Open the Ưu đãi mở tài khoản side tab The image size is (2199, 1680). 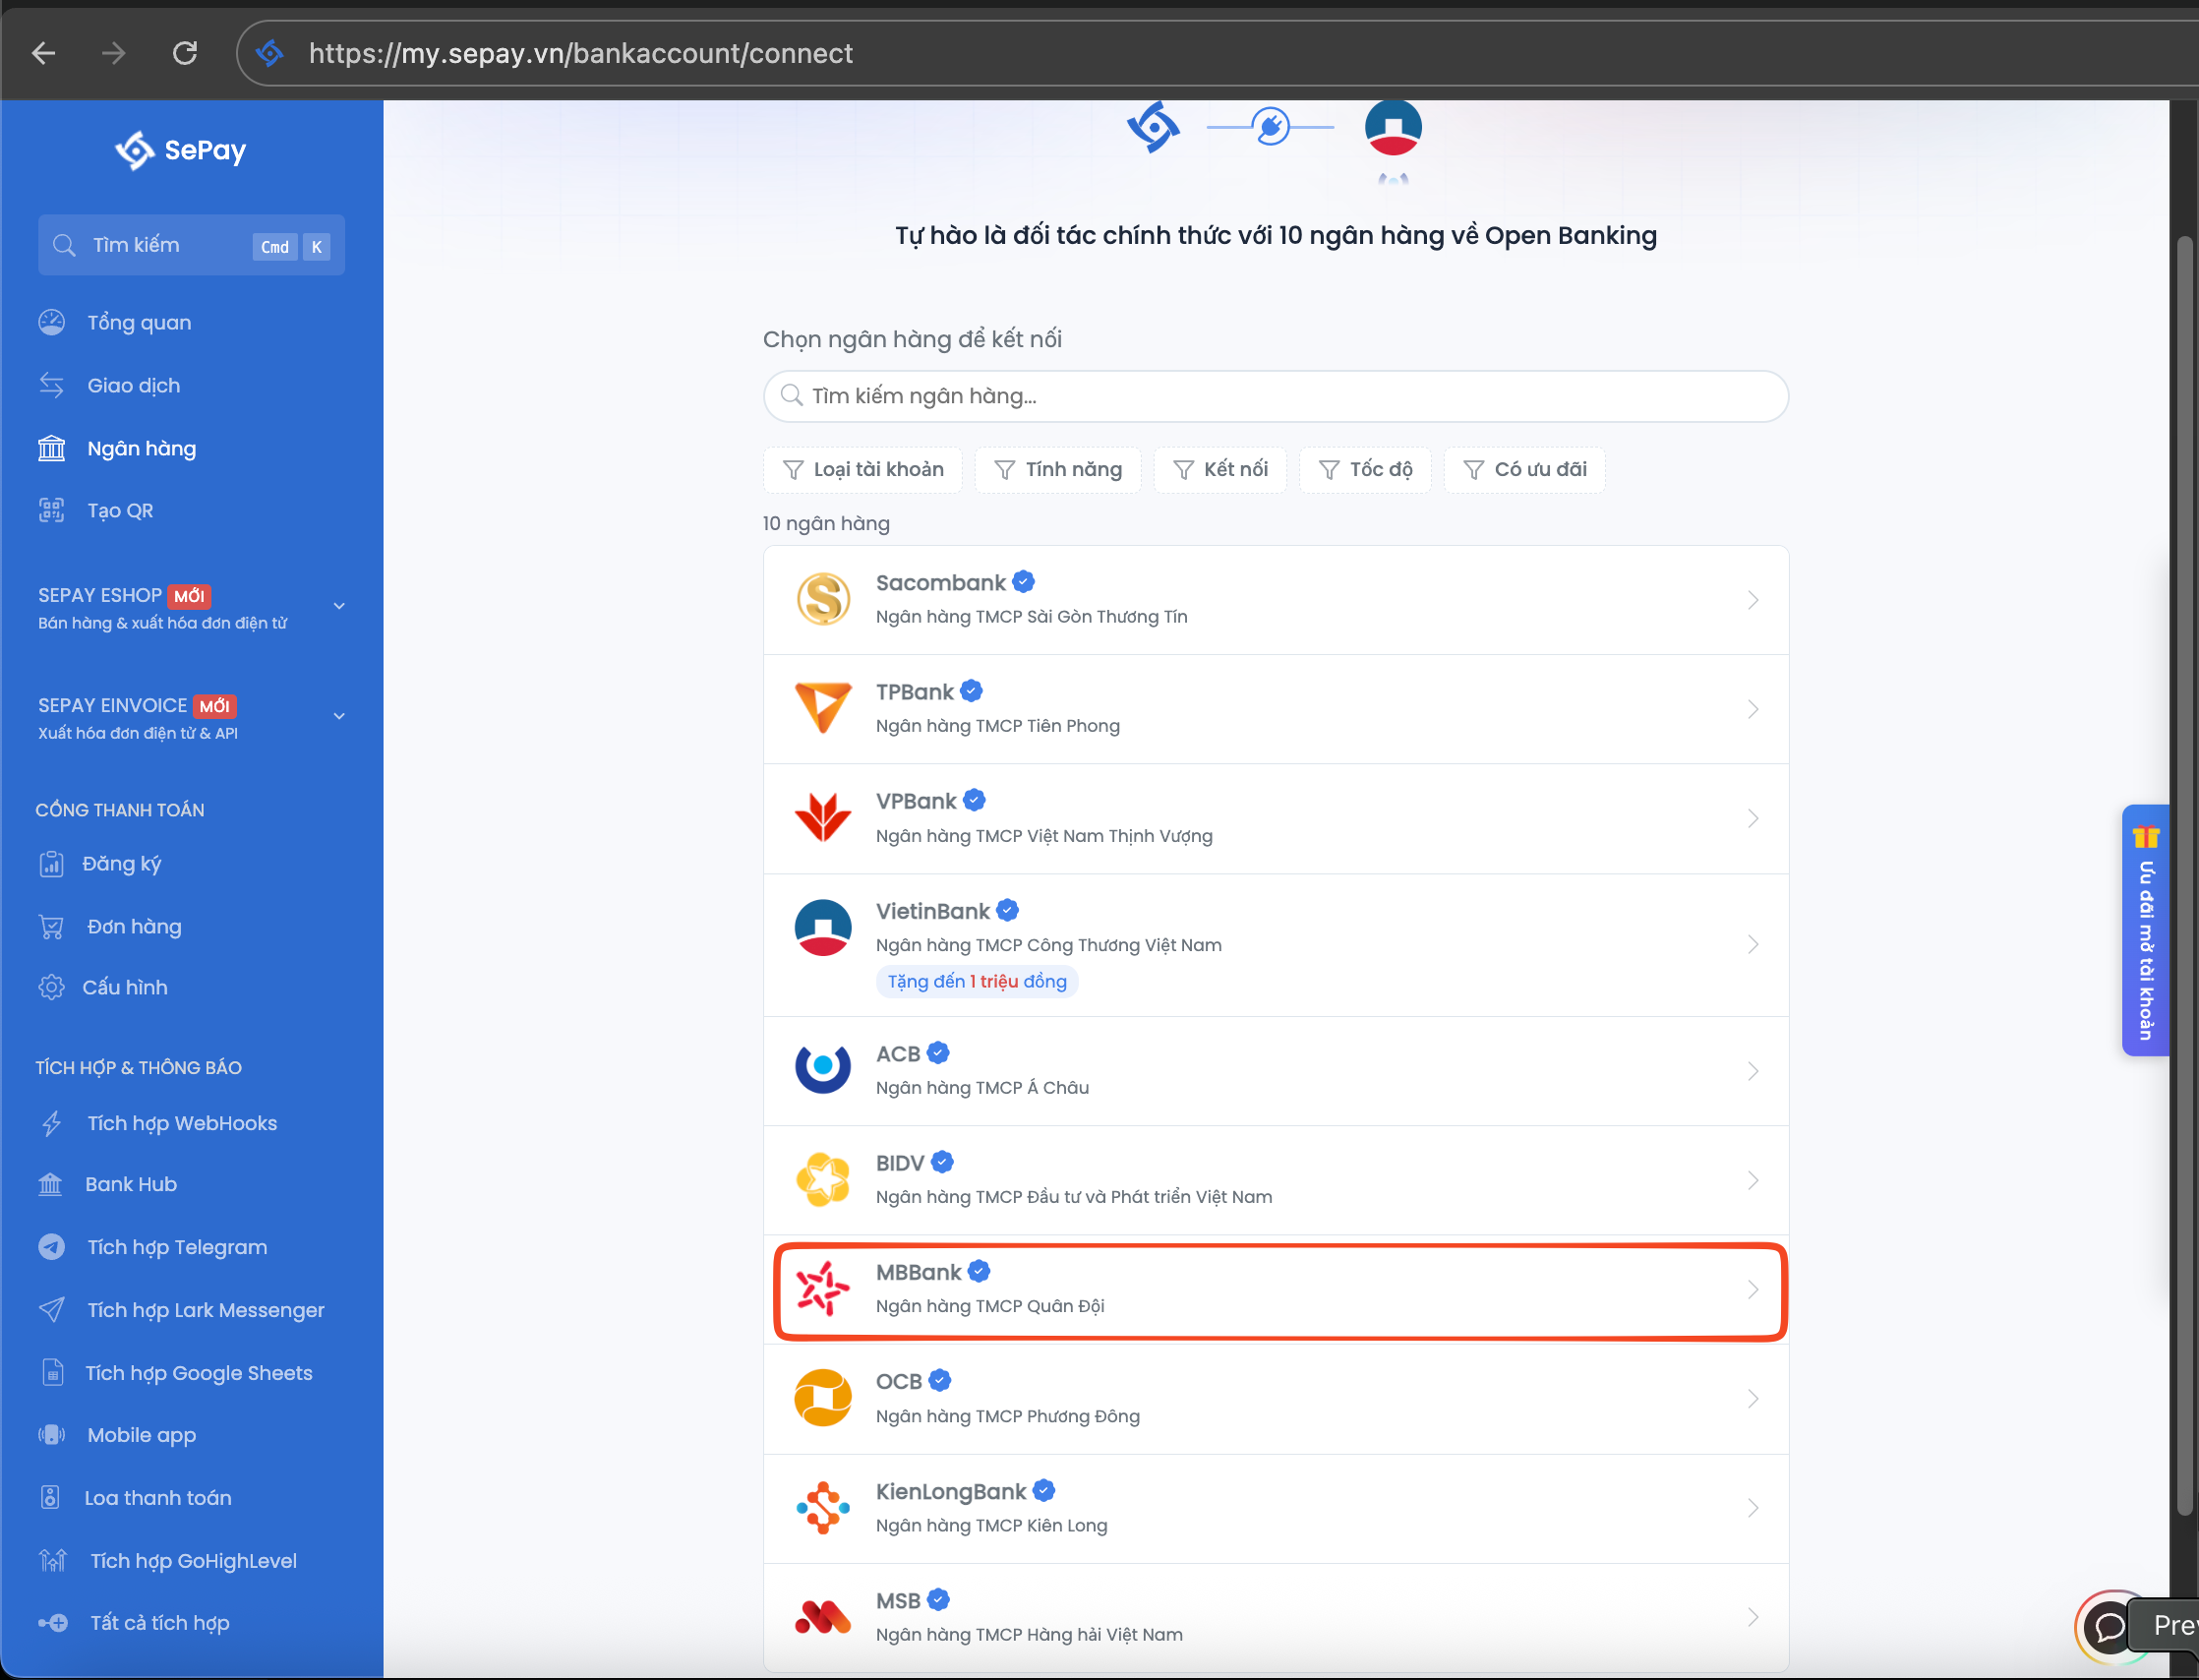[2145, 930]
